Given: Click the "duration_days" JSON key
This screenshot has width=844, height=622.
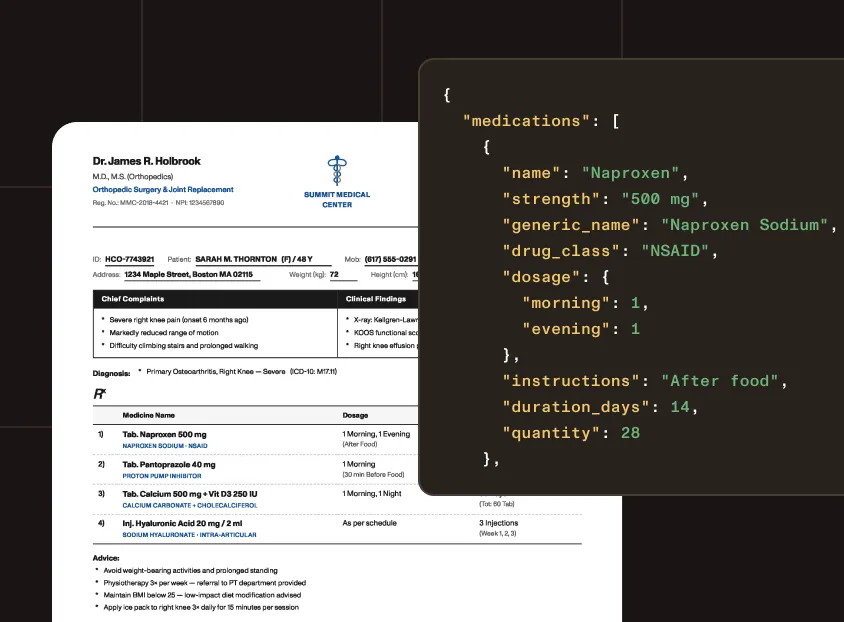Looking at the screenshot, I should pos(575,407).
